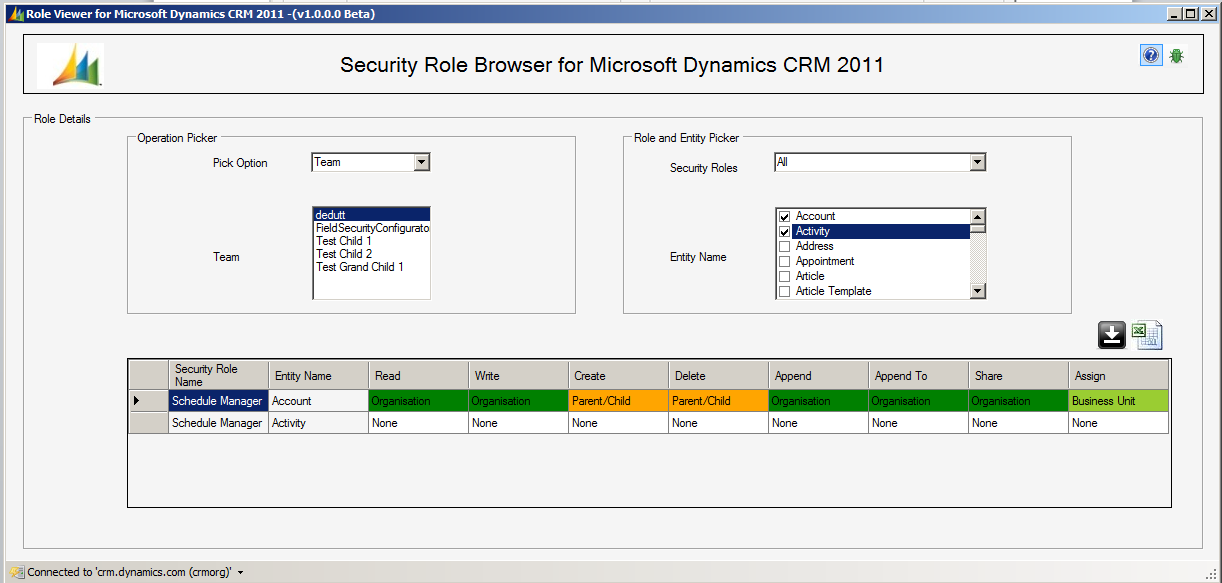Select Test Child 1 team
The height and width of the screenshot is (583, 1222).
click(x=371, y=241)
